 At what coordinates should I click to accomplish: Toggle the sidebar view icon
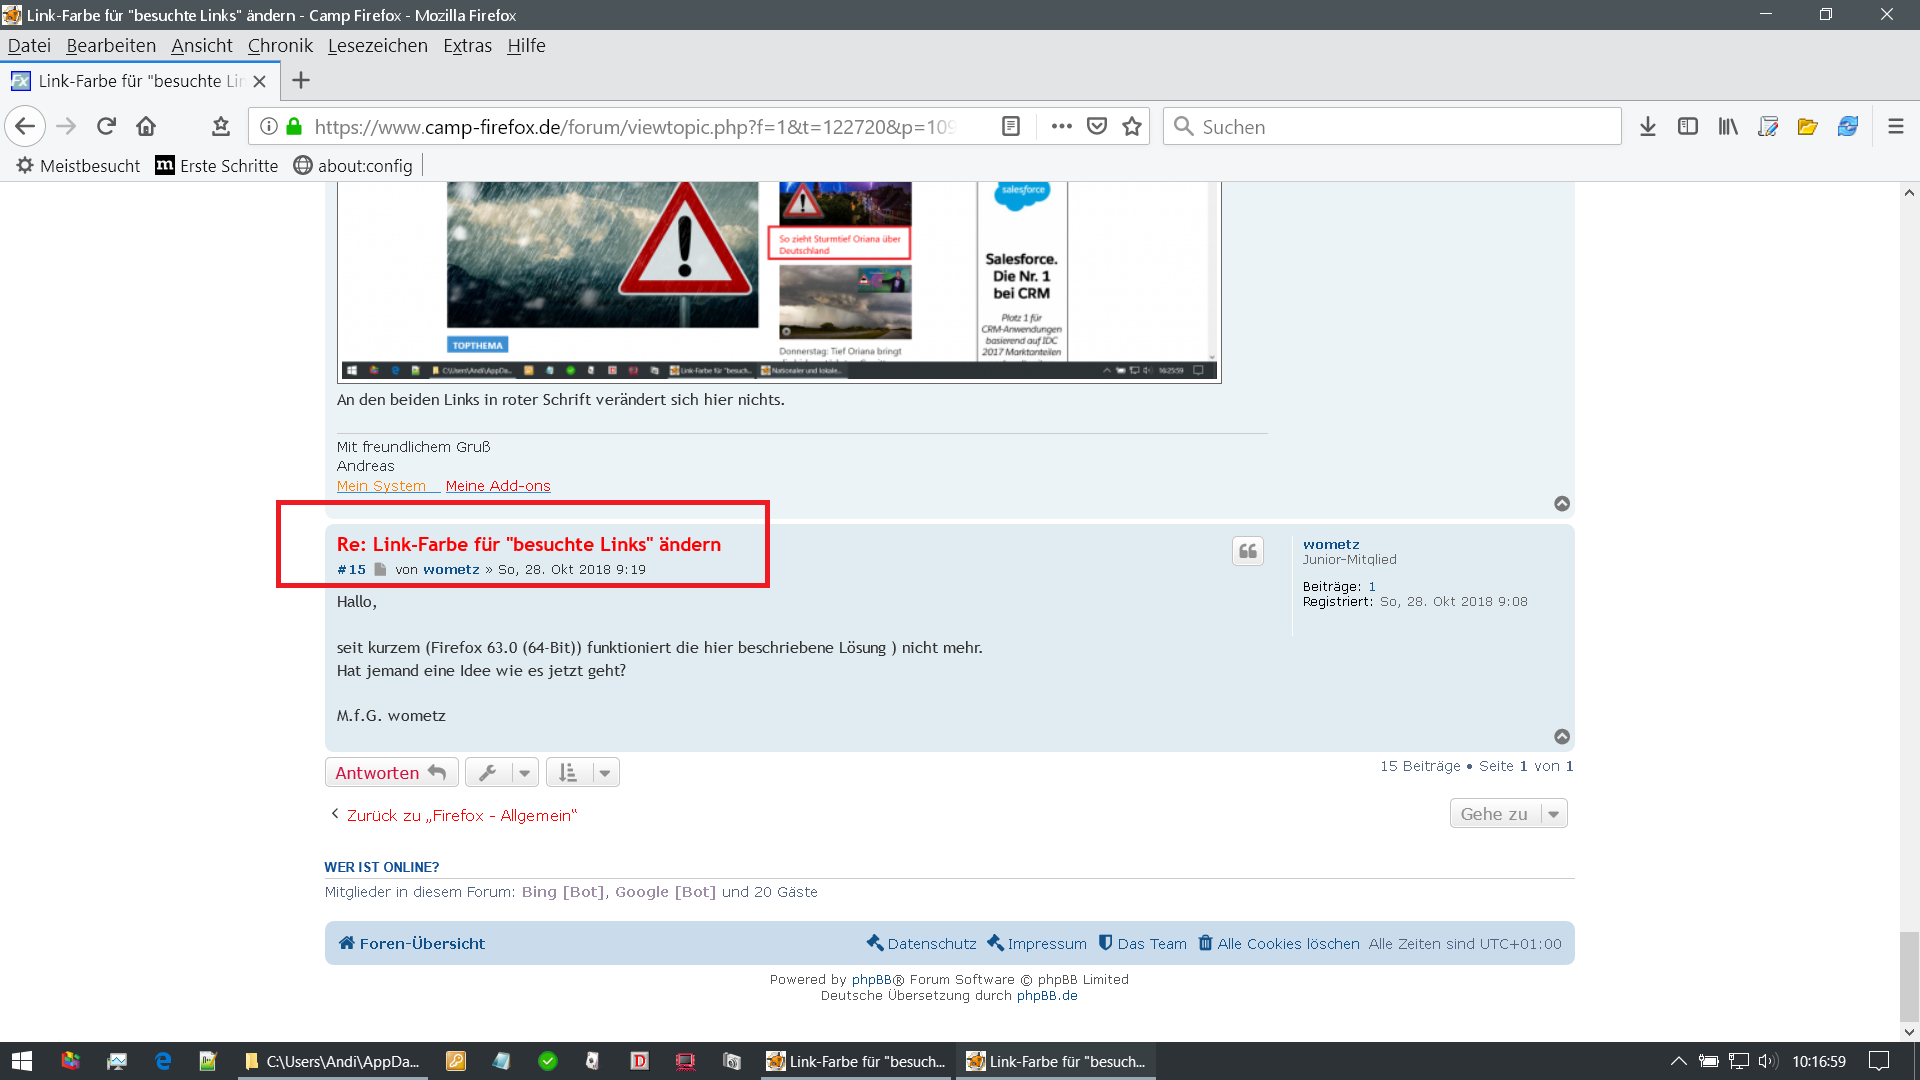point(1688,126)
